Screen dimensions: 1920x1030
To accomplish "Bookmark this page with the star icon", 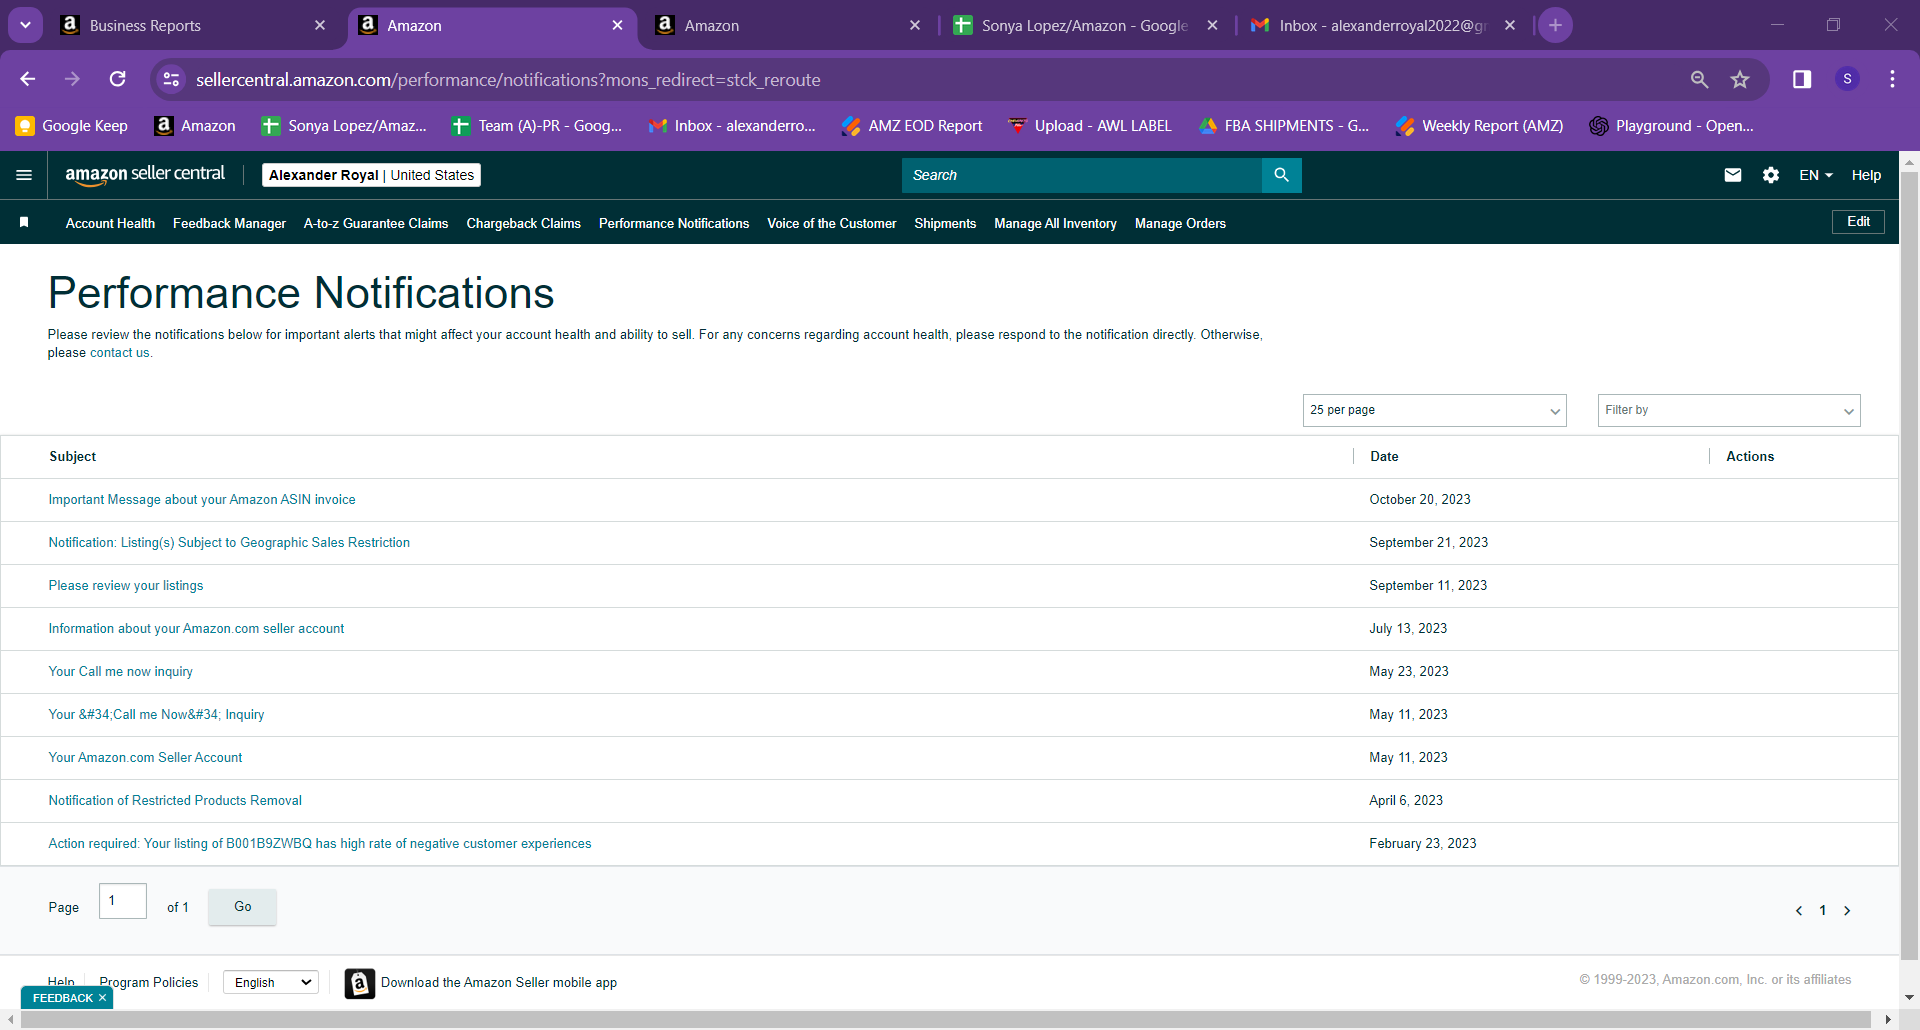I will tap(1740, 79).
